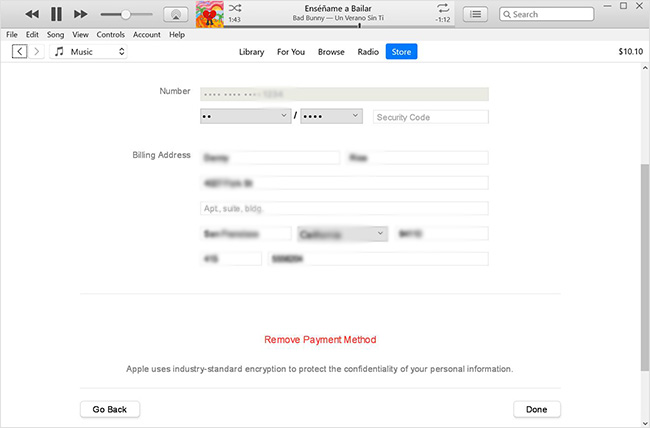Click the card Number field

click(x=344, y=94)
